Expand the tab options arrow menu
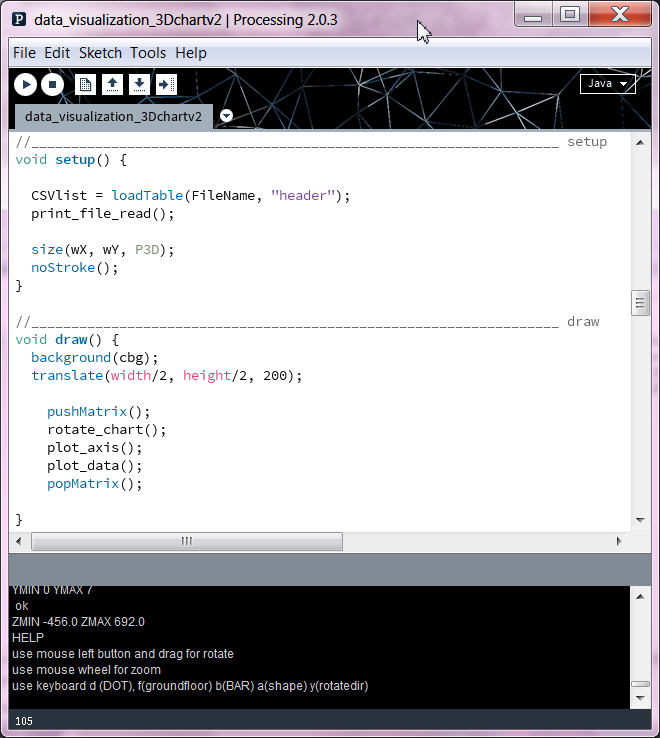Viewport: 660px width, 738px height. [226, 116]
